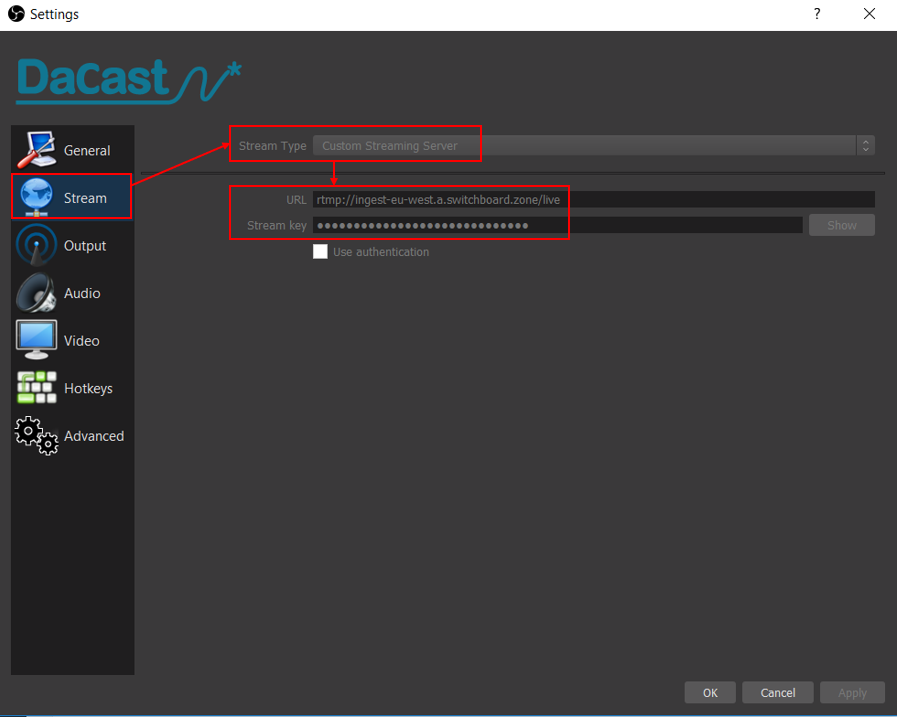Cancel the settings dialog
Image resolution: width=898 pixels, height=717 pixels.
(x=777, y=692)
